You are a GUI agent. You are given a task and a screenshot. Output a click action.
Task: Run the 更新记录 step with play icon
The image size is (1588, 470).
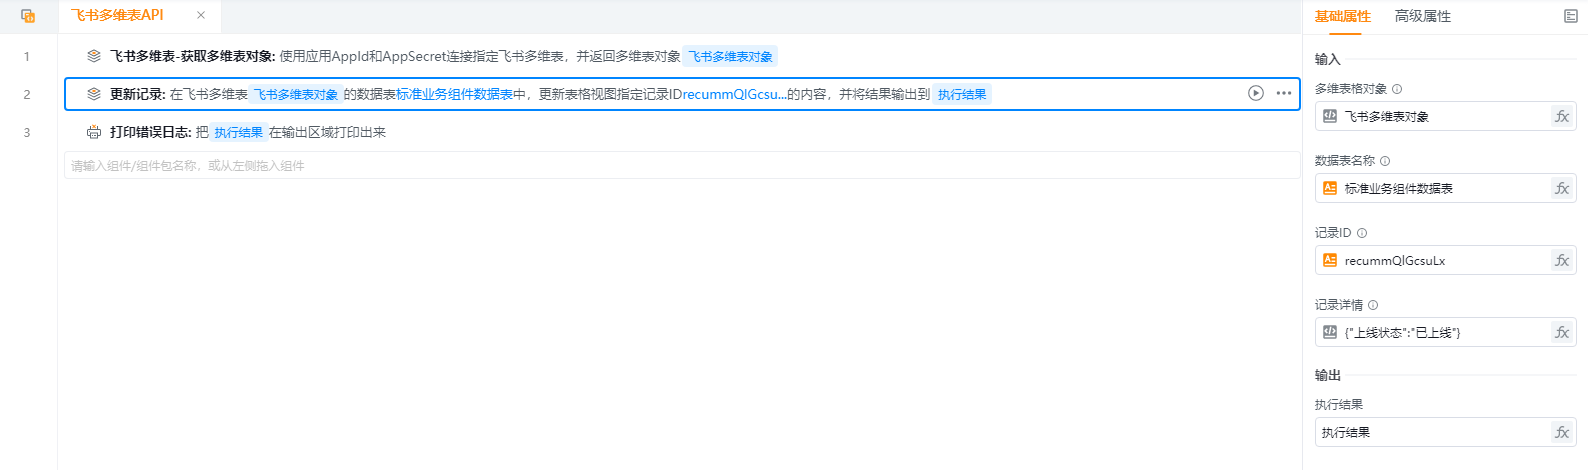click(x=1256, y=93)
